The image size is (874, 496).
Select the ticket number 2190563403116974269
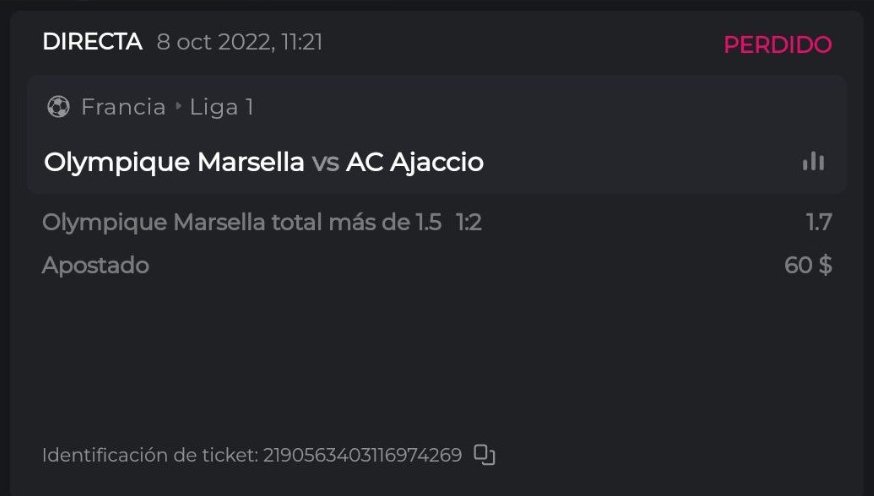(x=362, y=456)
